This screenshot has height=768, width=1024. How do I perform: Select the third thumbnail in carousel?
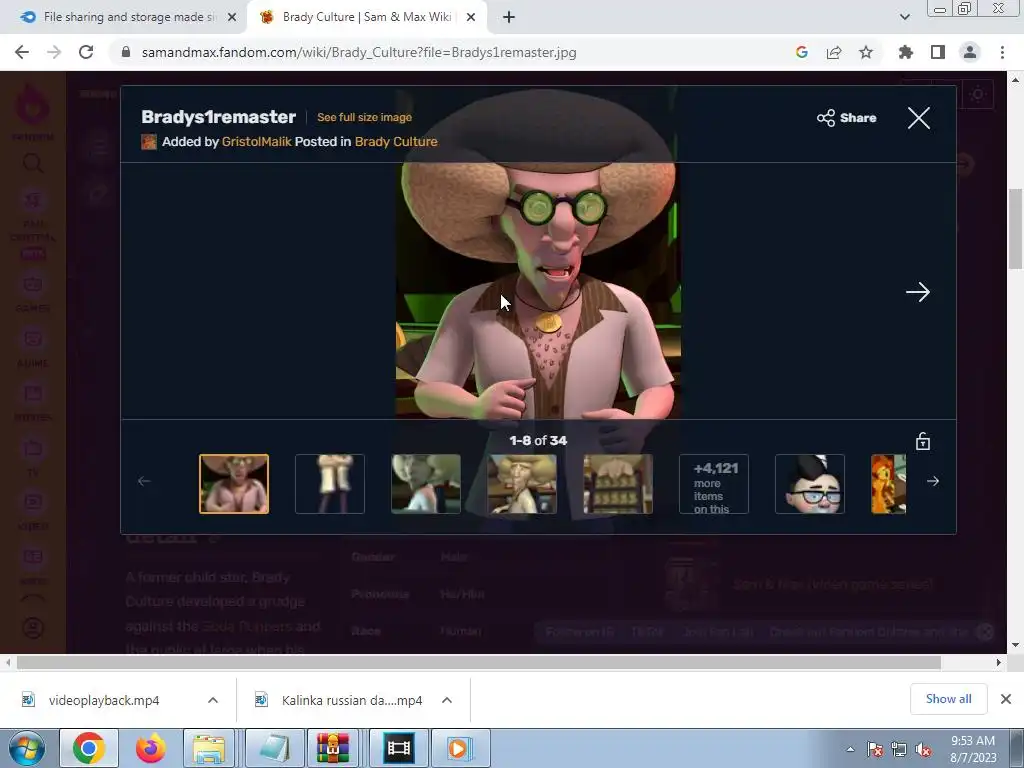click(426, 484)
